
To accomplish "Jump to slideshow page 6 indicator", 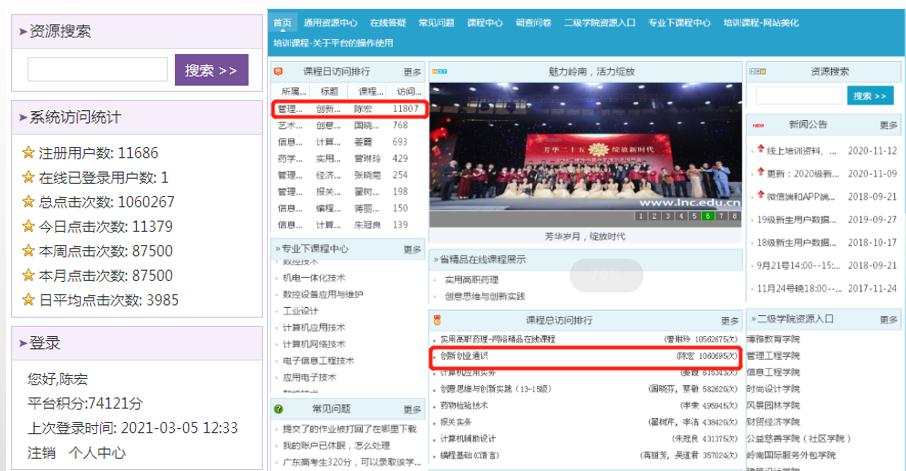I will 708,216.
